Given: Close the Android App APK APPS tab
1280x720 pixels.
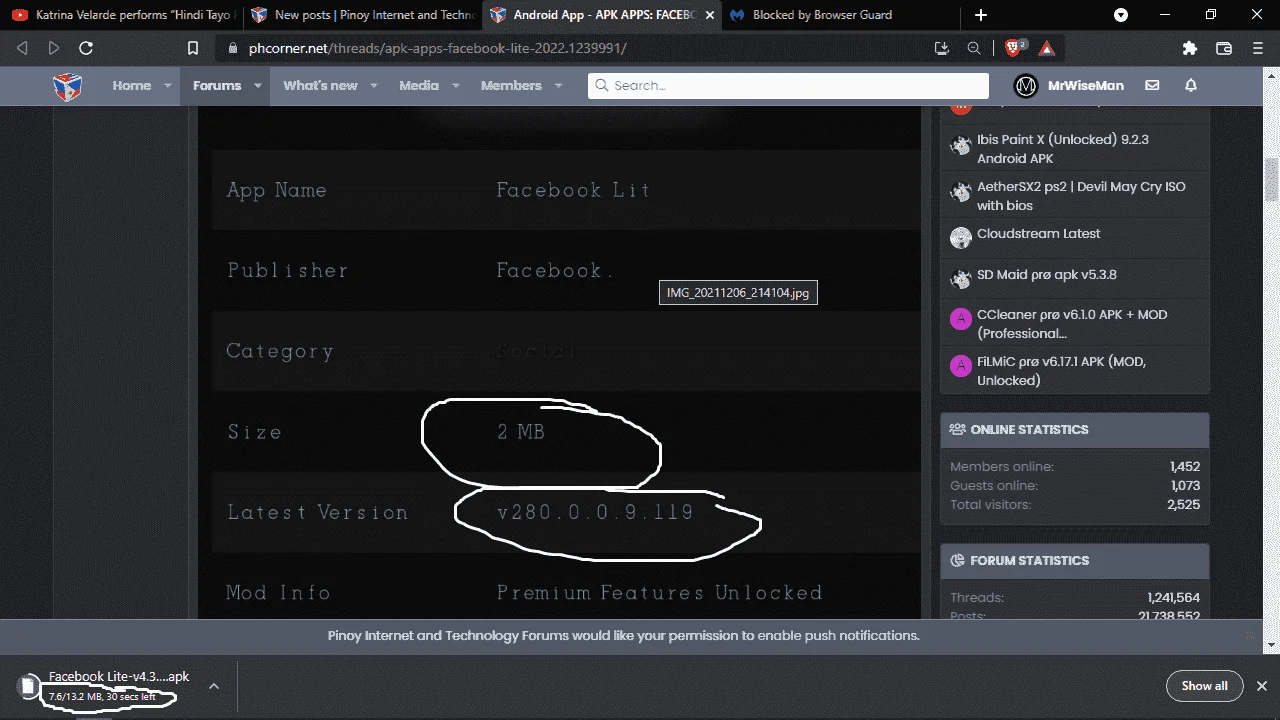Looking at the screenshot, I should click(x=710, y=15).
